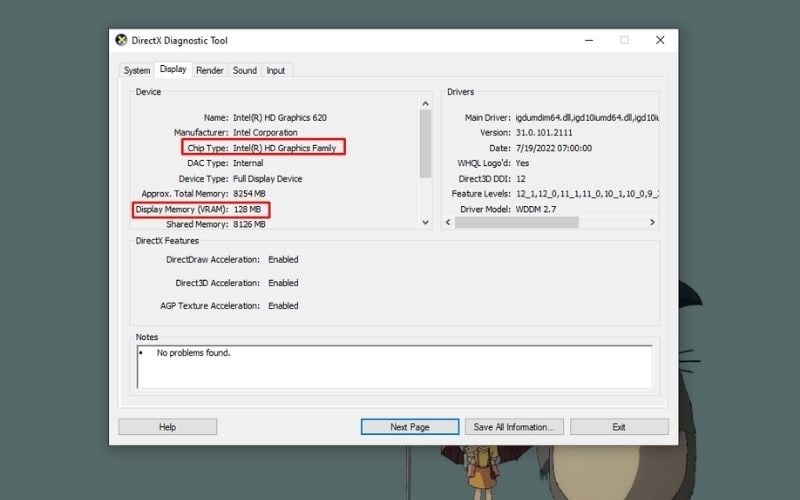Click 'No problems found.' note

click(x=193, y=353)
